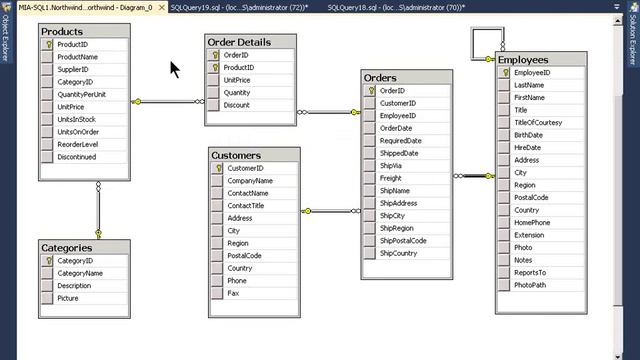The height and width of the screenshot is (360, 640).
Task: Click row selector beside Fax
Action: [217, 293]
